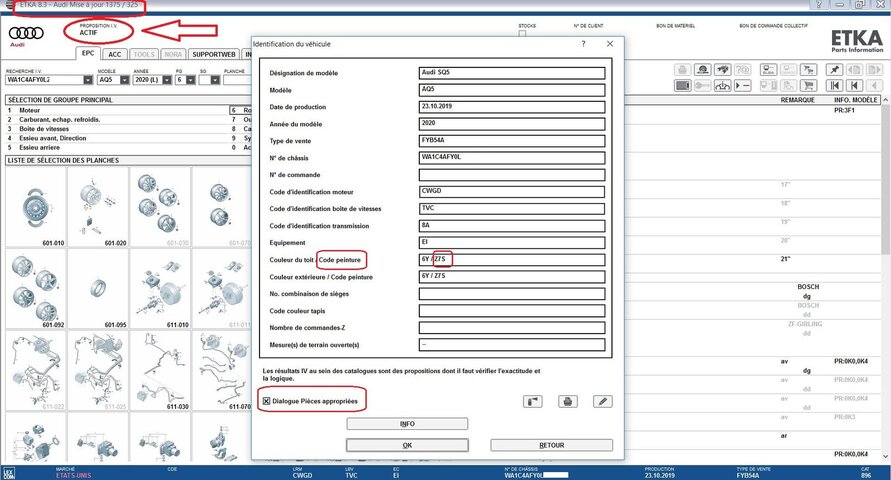Confirm with the OK button
Screen dimensions: 891x480
(x=407, y=445)
